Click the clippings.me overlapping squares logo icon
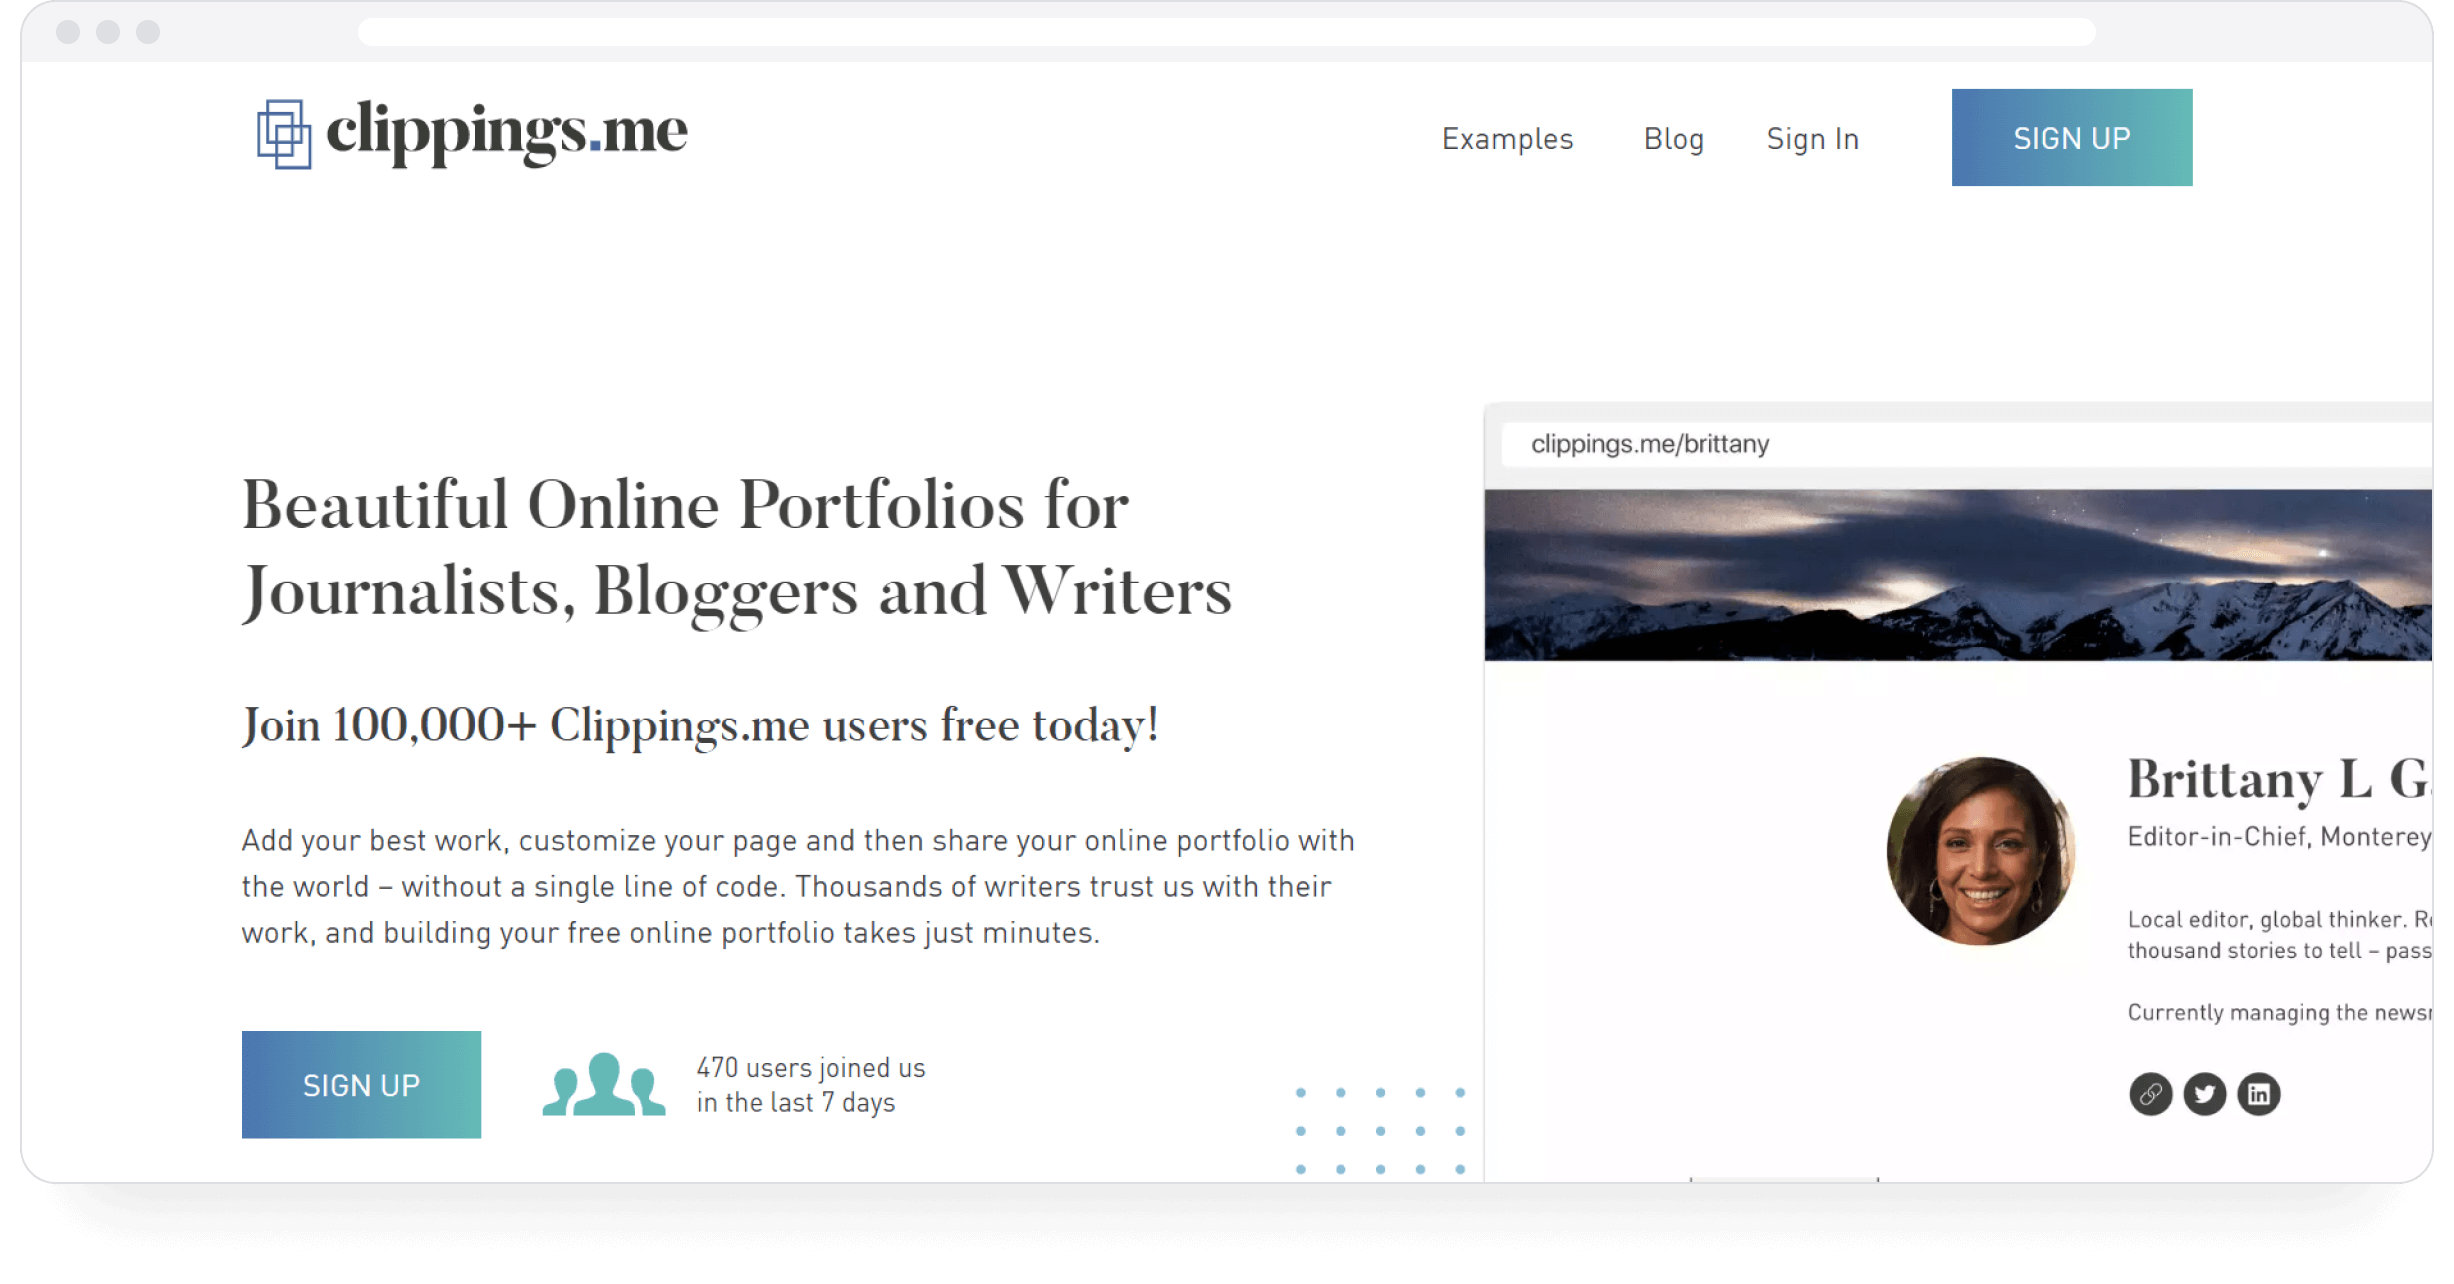Screen dimensions: 2454x1284 pos(284,134)
